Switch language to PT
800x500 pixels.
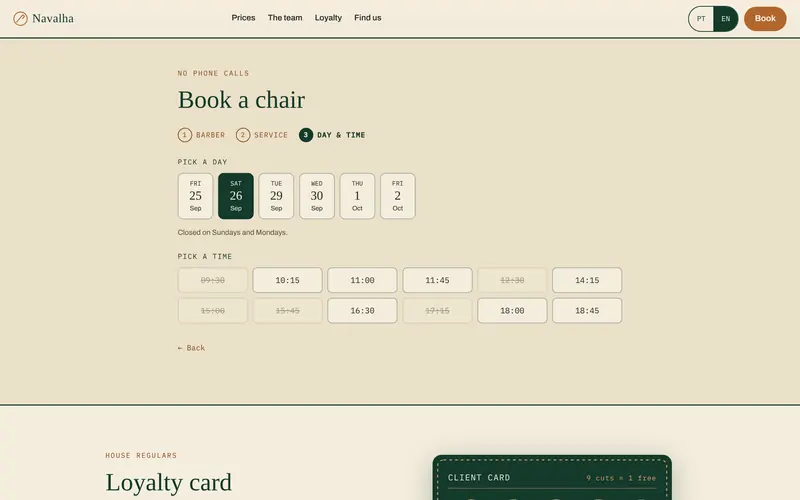tap(701, 19)
